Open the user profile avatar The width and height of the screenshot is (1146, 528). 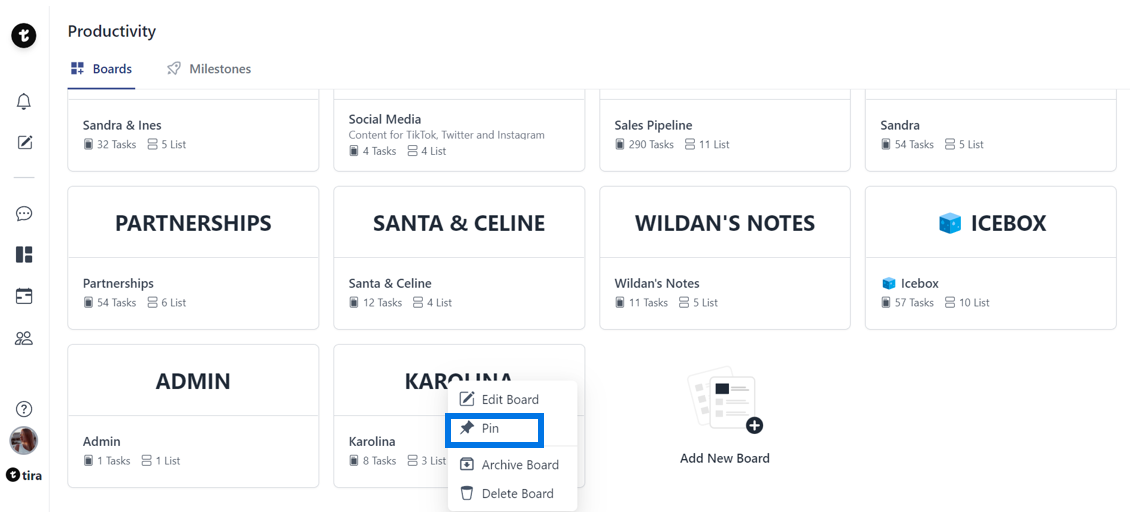[x=24, y=441]
